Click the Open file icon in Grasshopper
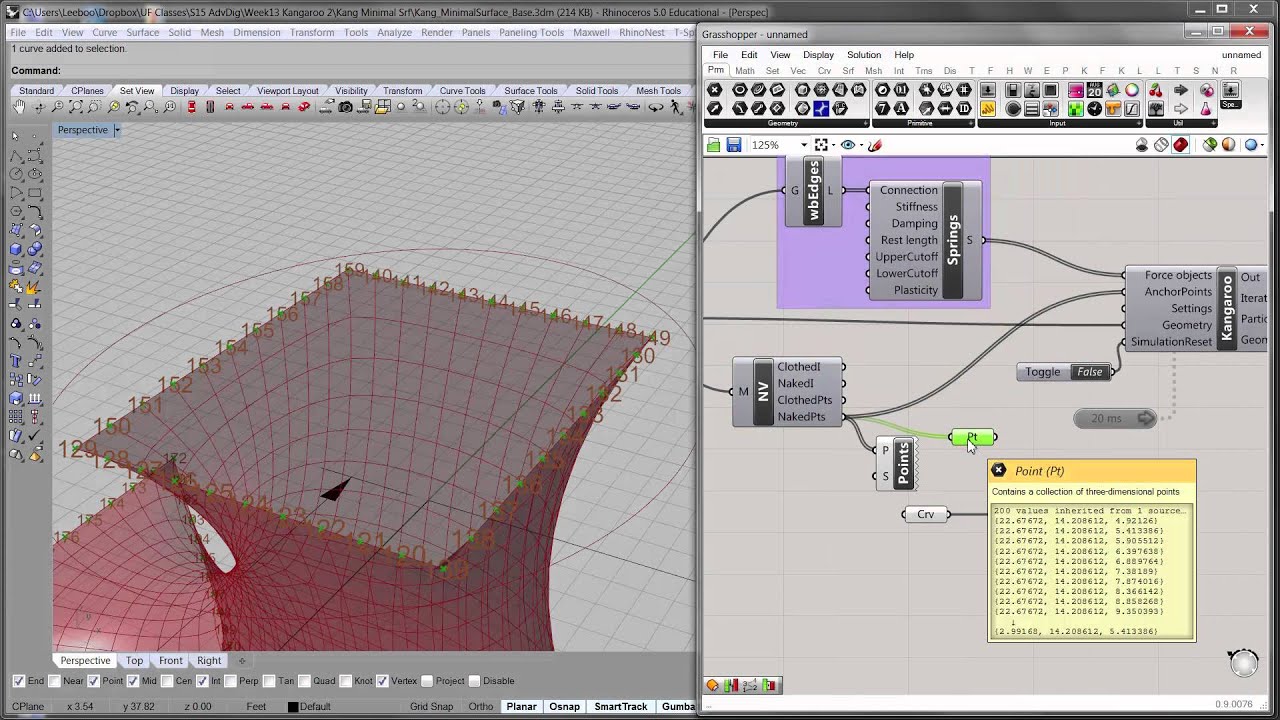Image resolution: width=1280 pixels, height=720 pixels. pos(714,145)
